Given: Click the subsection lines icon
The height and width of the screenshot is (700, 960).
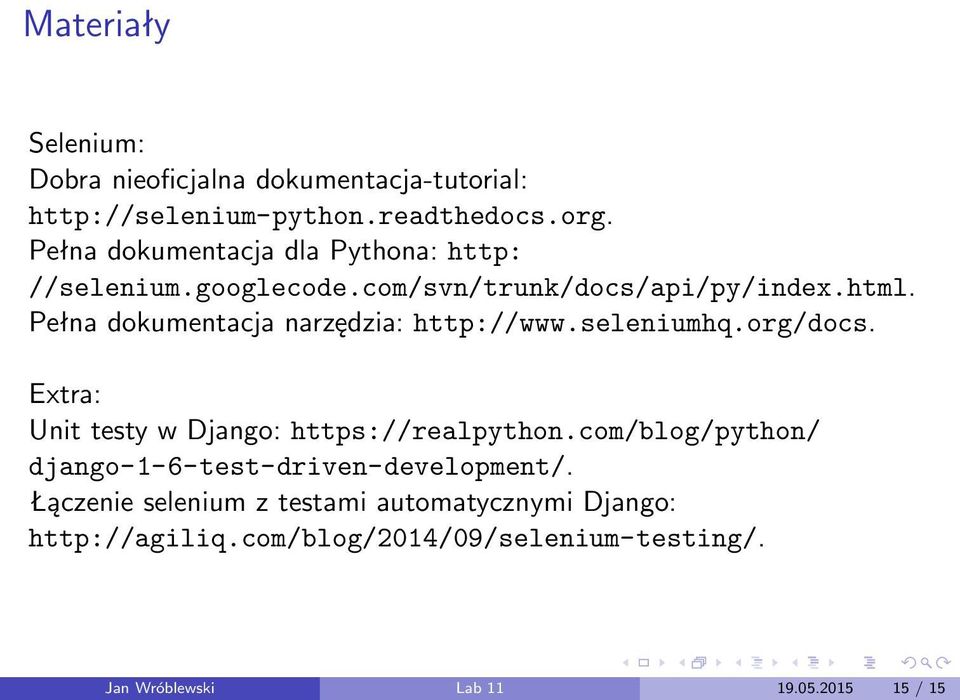Looking at the screenshot, I should coord(757,663).
